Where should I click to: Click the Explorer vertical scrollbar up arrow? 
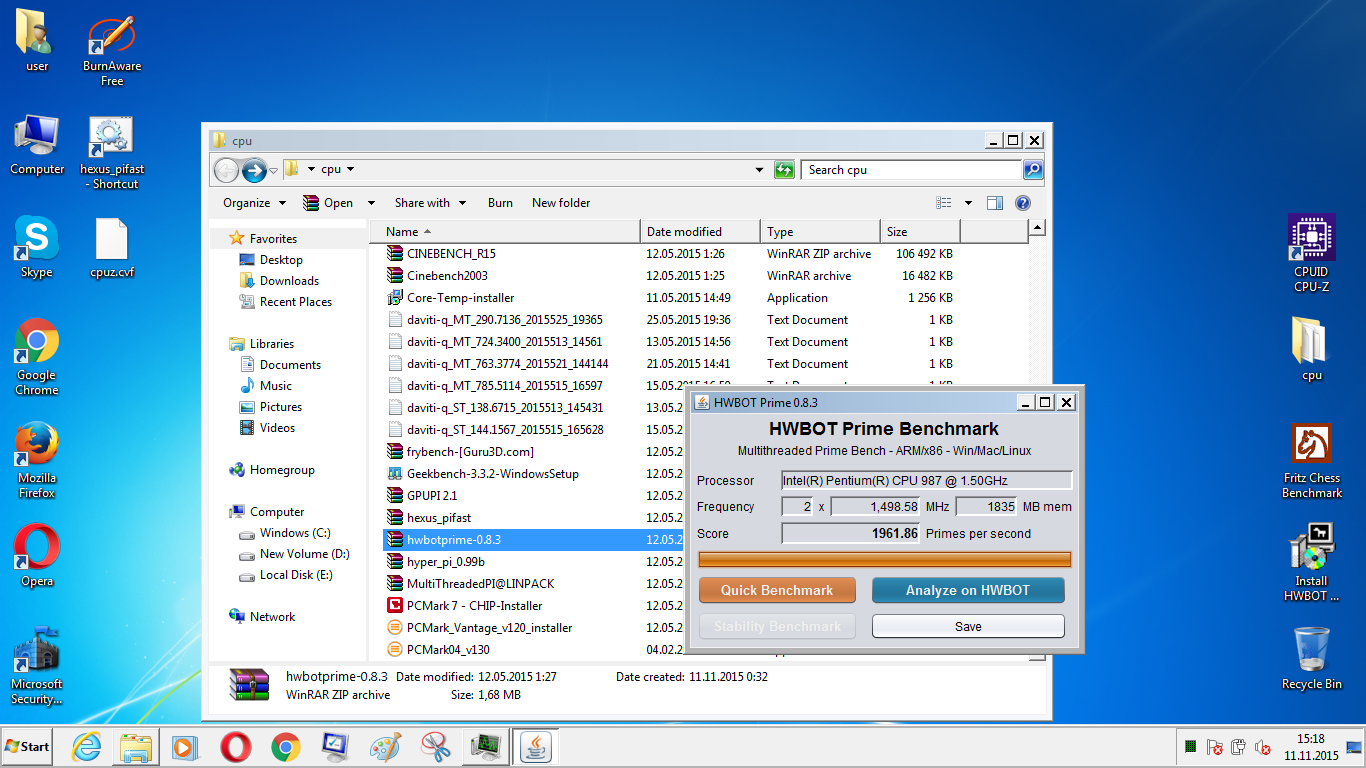click(1037, 228)
